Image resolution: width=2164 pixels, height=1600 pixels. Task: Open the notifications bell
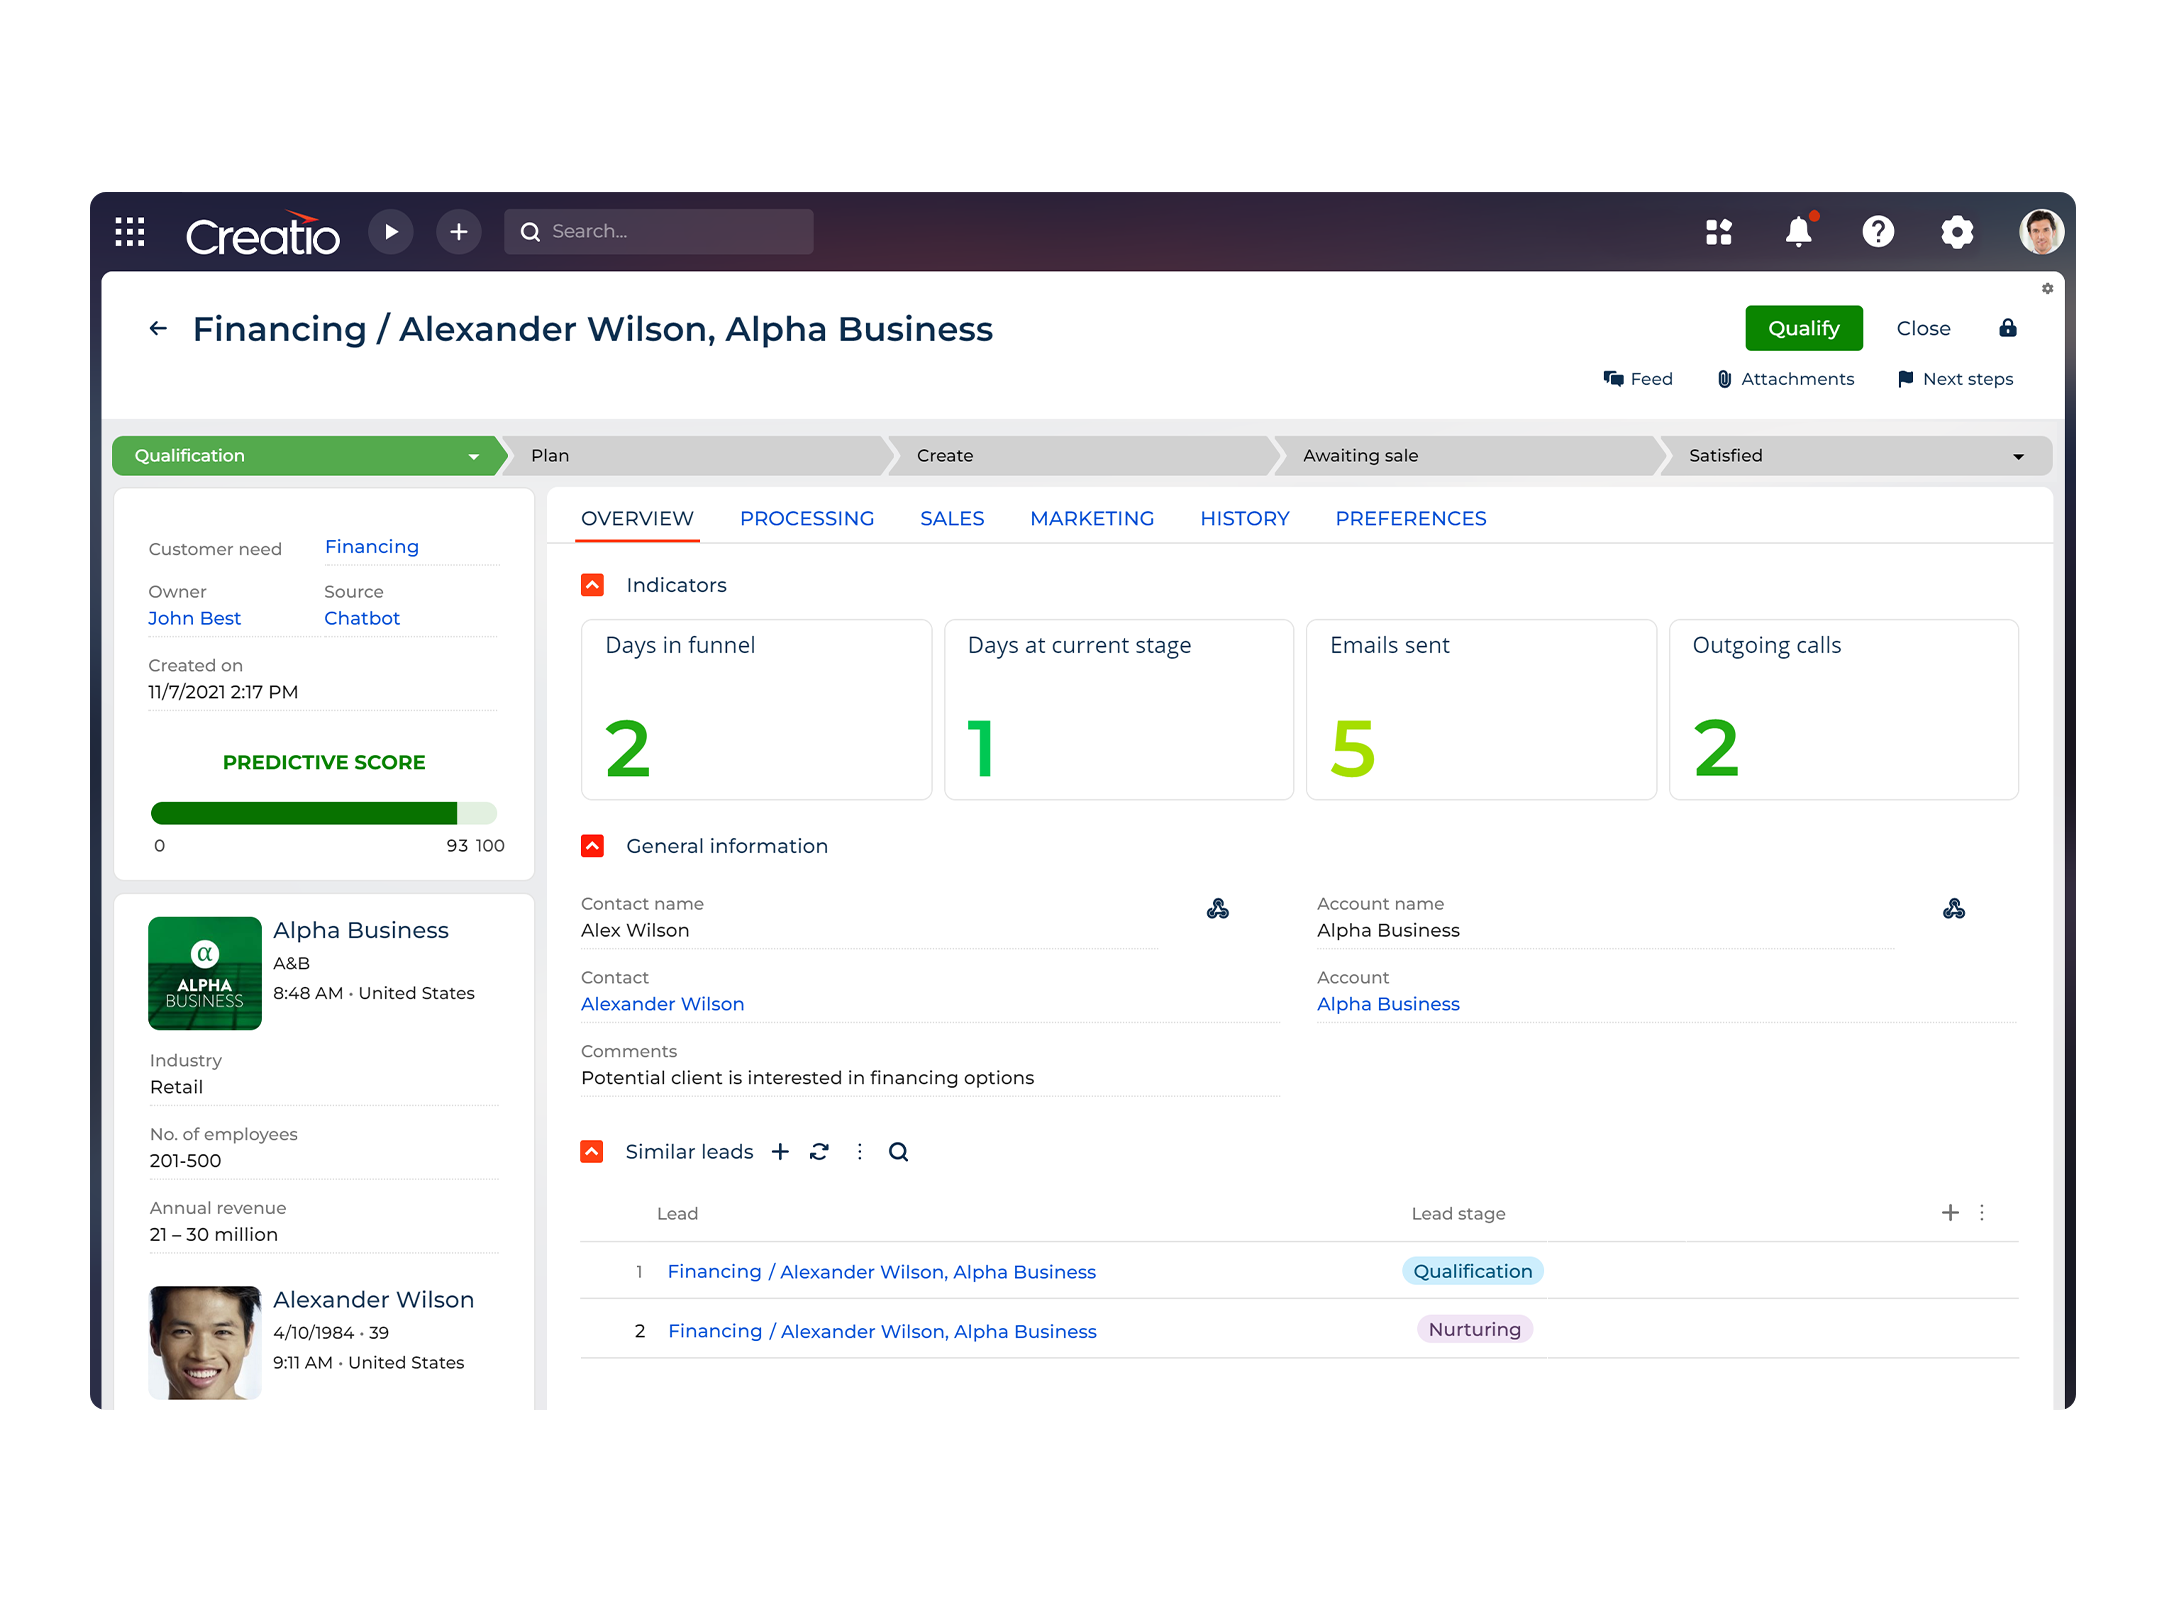click(1798, 232)
